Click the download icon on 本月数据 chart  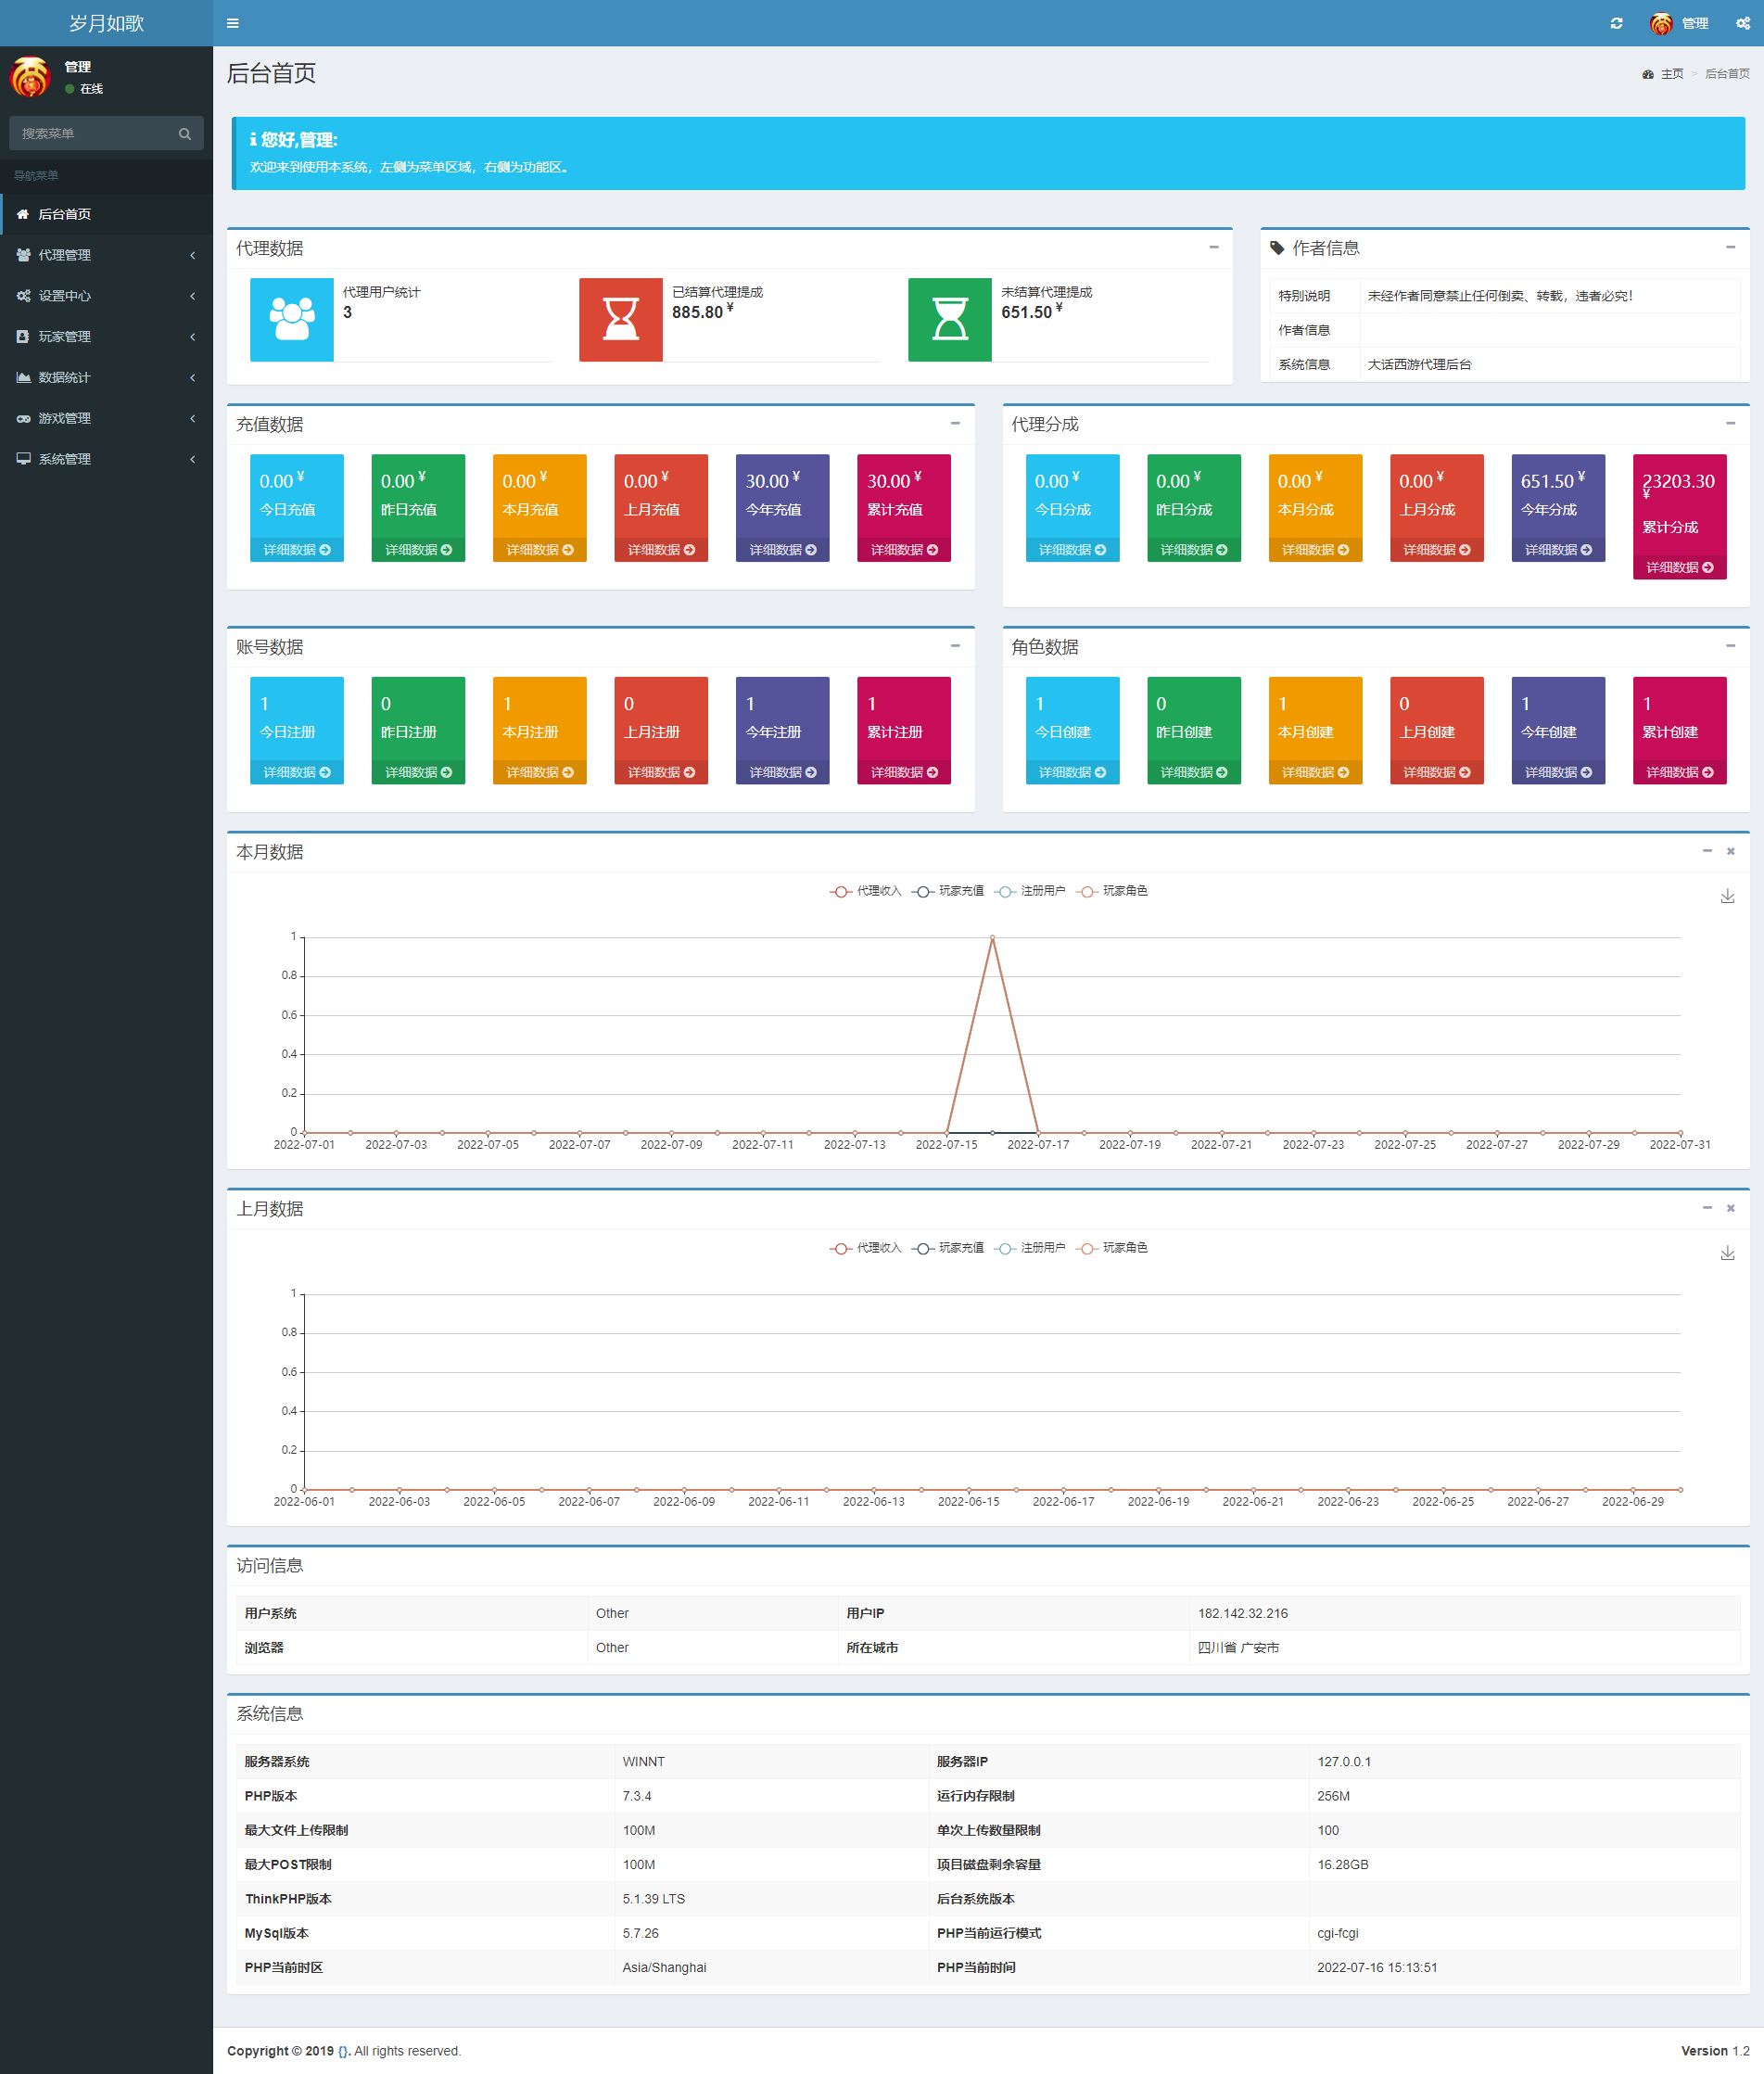[x=1727, y=896]
